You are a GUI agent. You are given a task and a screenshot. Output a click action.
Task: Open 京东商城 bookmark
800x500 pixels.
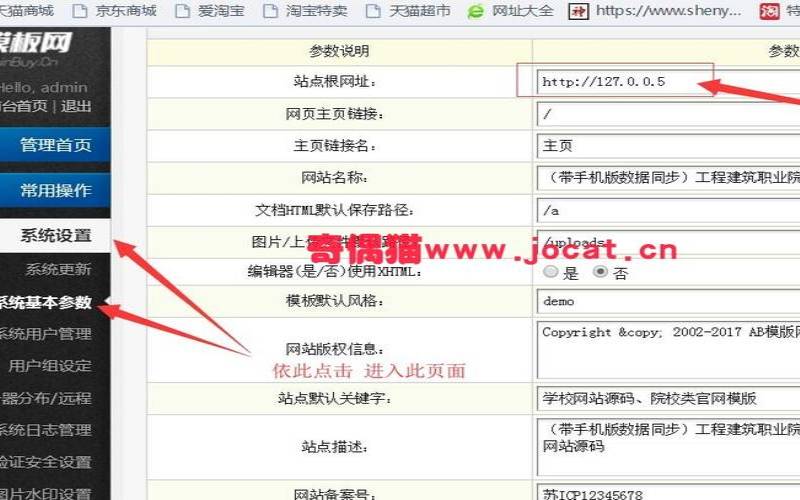(115, 10)
